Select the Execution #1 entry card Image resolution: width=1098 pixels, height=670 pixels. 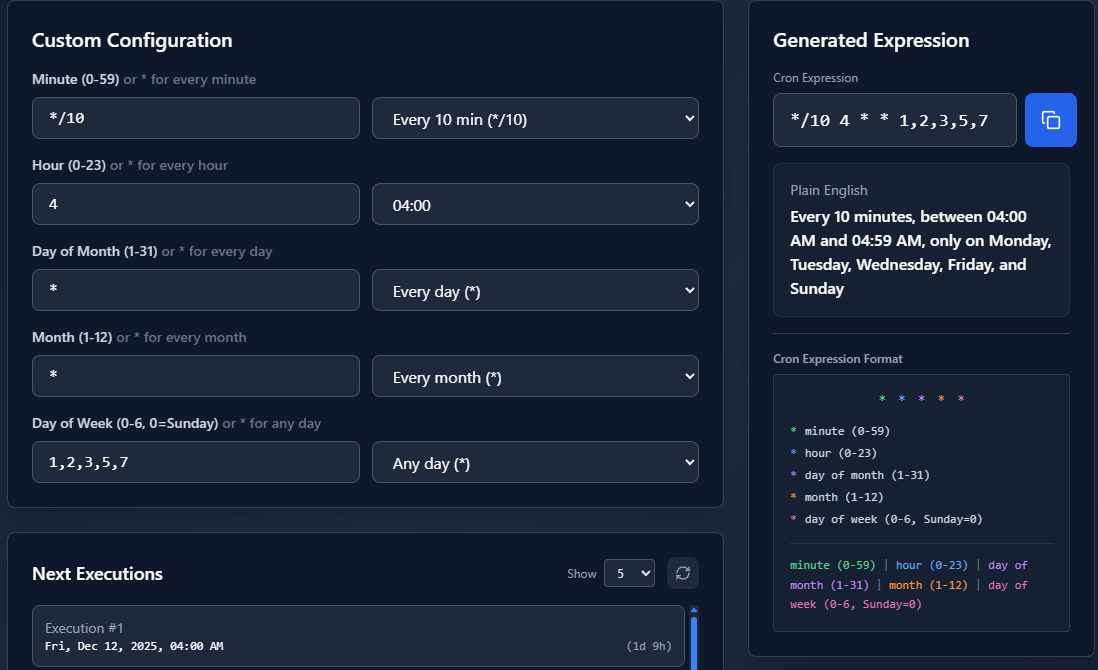click(358, 636)
